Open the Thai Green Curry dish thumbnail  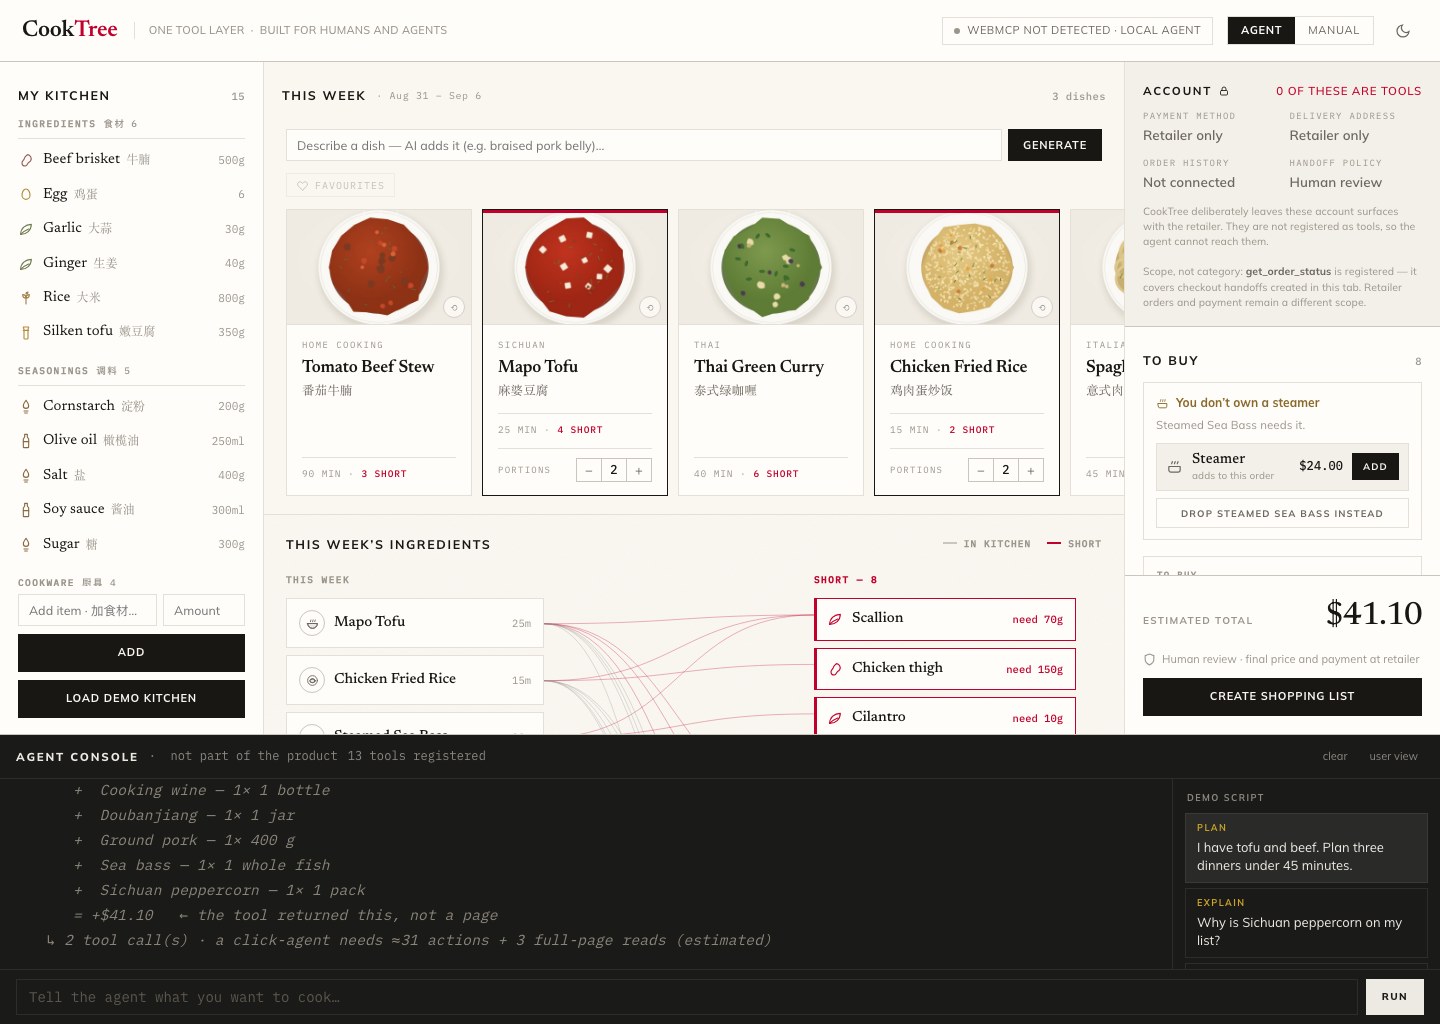pyautogui.click(x=771, y=267)
